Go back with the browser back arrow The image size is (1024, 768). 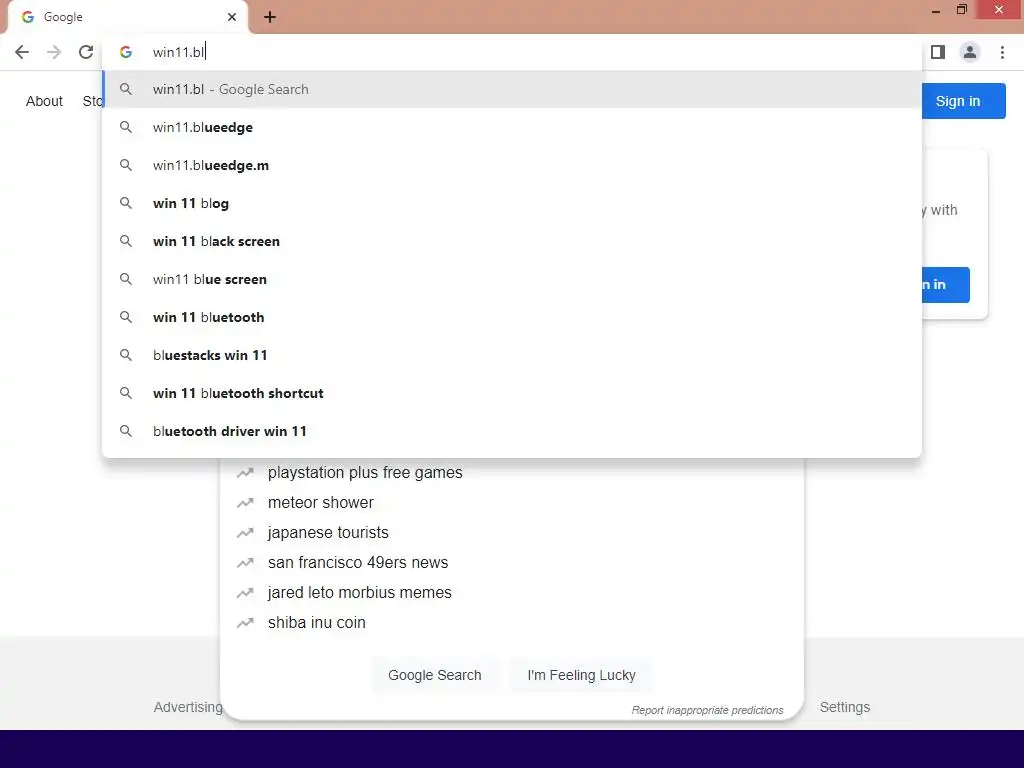pos(22,52)
